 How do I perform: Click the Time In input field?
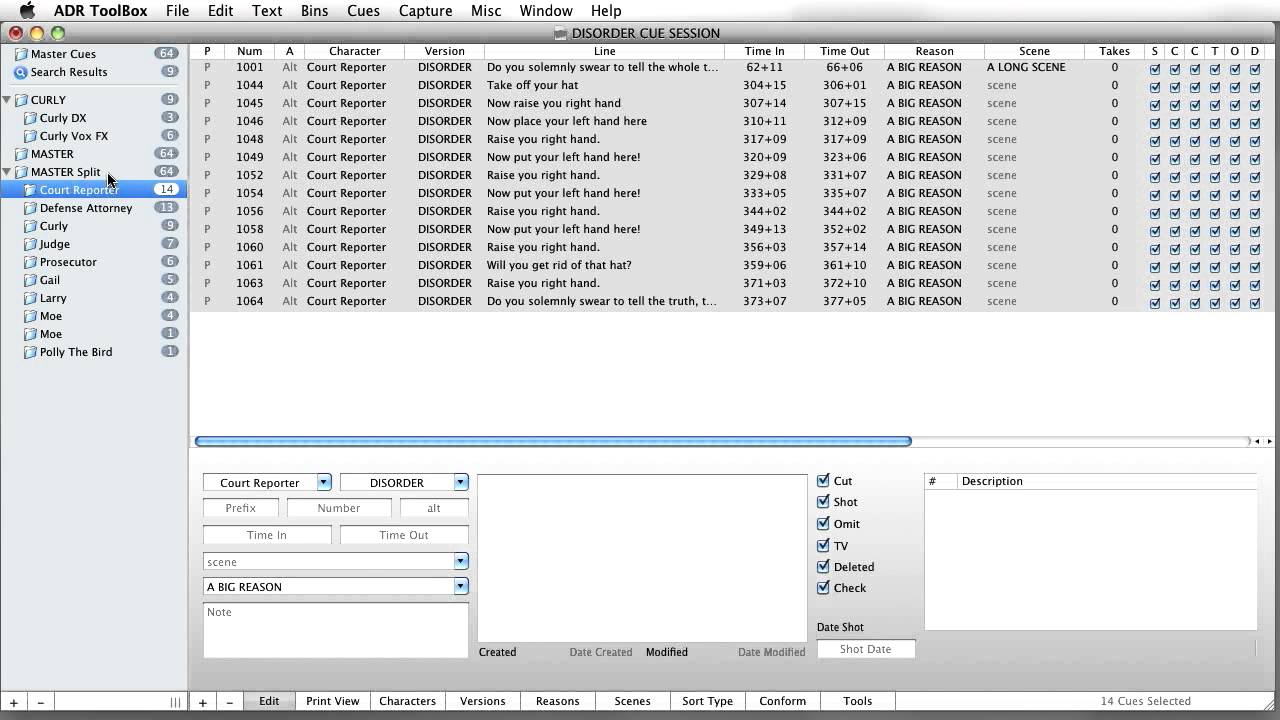click(x=267, y=535)
